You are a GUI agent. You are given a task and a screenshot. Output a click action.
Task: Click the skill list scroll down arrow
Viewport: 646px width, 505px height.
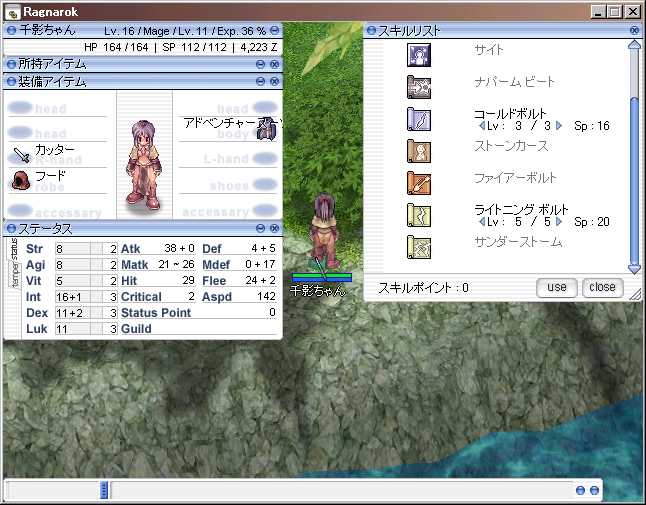pos(634,269)
